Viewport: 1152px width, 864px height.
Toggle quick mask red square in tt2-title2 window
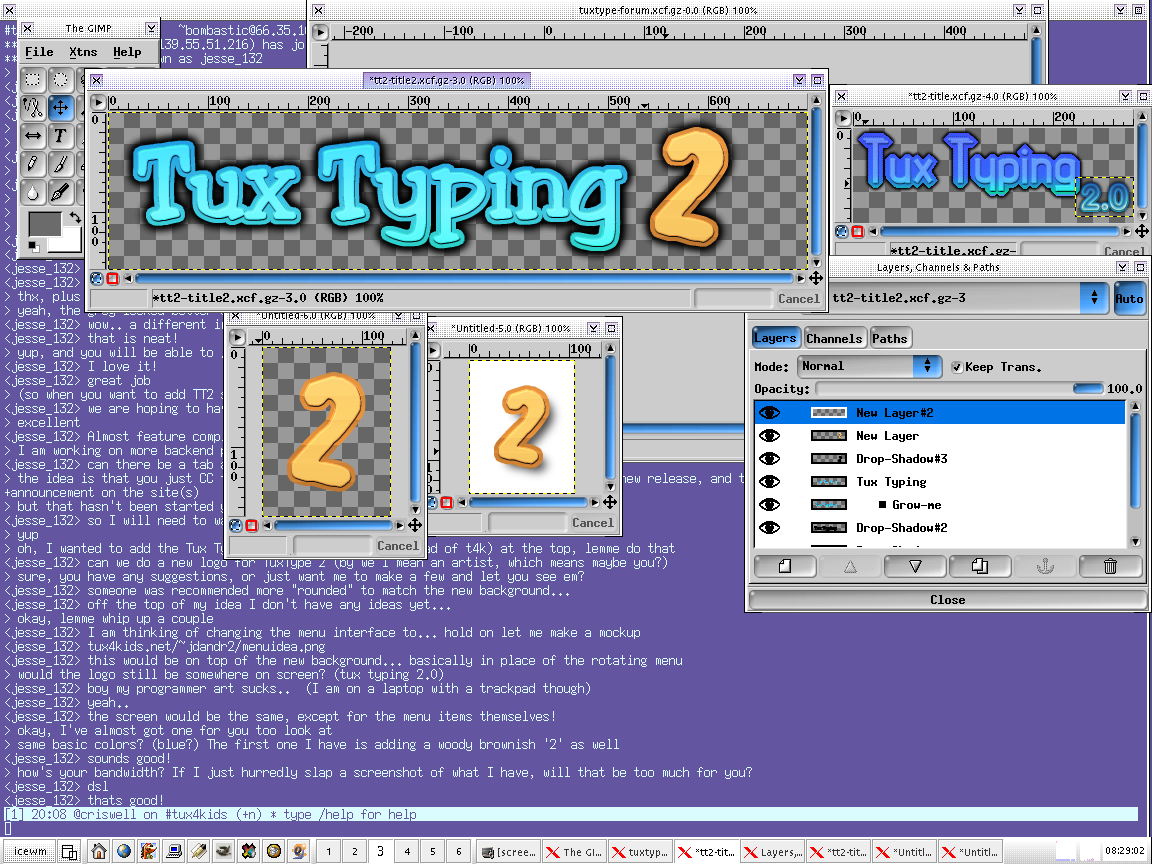point(112,278)
